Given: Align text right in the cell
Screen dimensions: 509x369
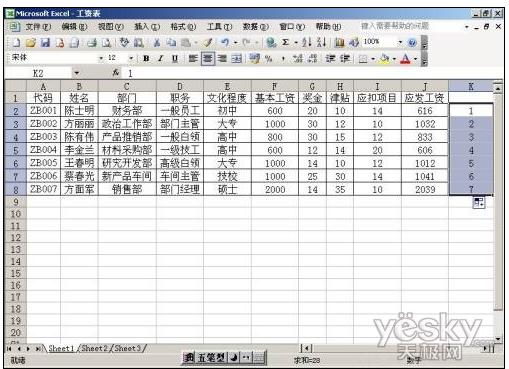Looking at the screenshot, I should pyautogui.click(x=222, y=59).
